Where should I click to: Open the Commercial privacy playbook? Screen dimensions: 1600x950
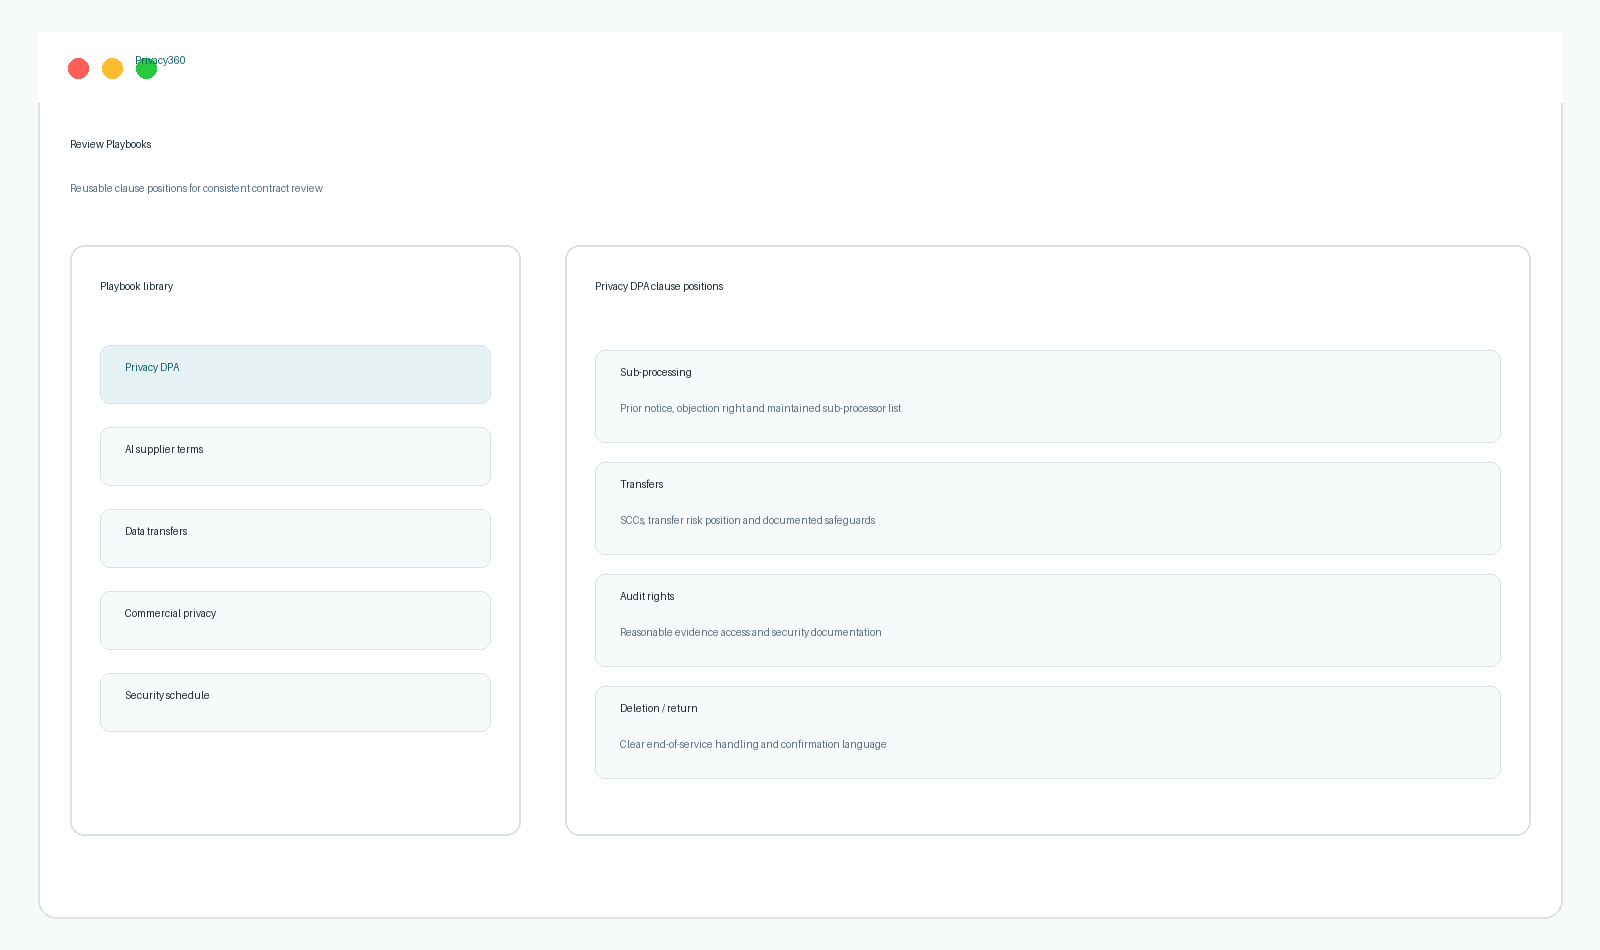[295, 620]
